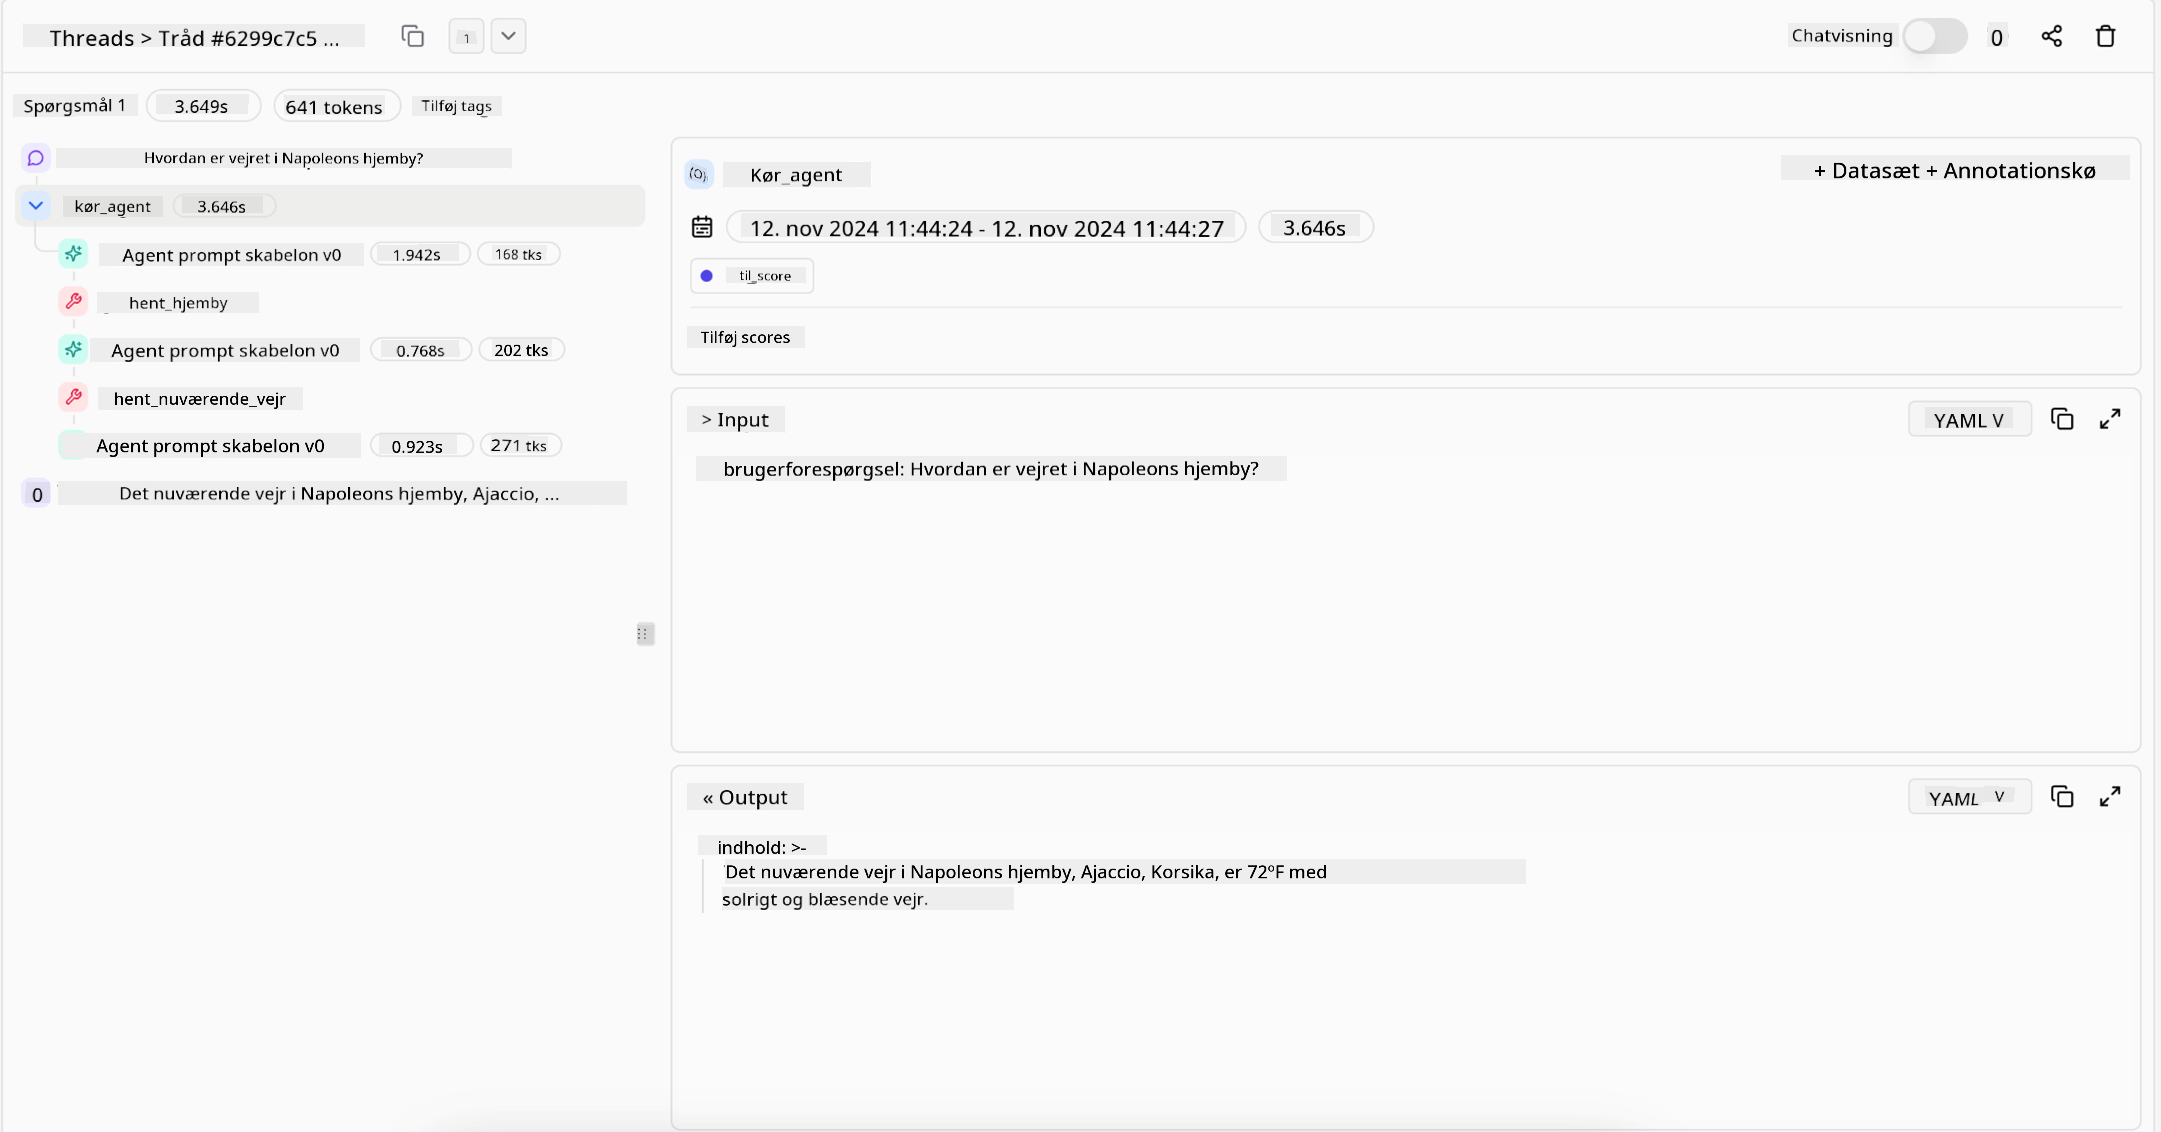Click the output icon beside final answer

click(x=37, y=494)
